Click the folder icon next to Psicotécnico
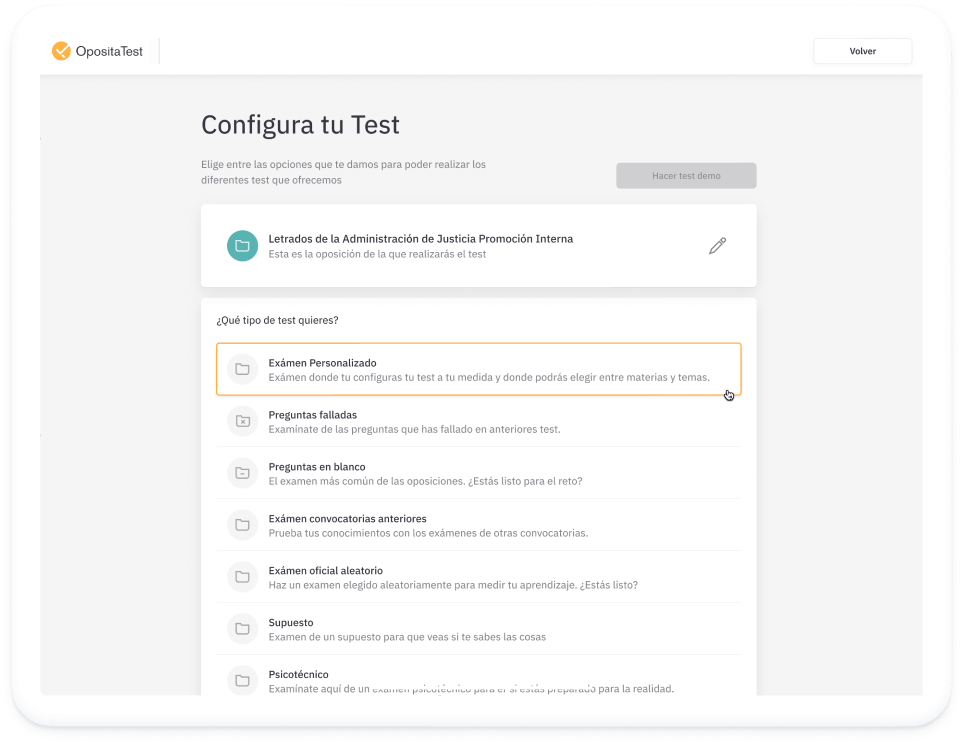Image resolution: width=962 pixels, height=743 pixels. point(242,680)
